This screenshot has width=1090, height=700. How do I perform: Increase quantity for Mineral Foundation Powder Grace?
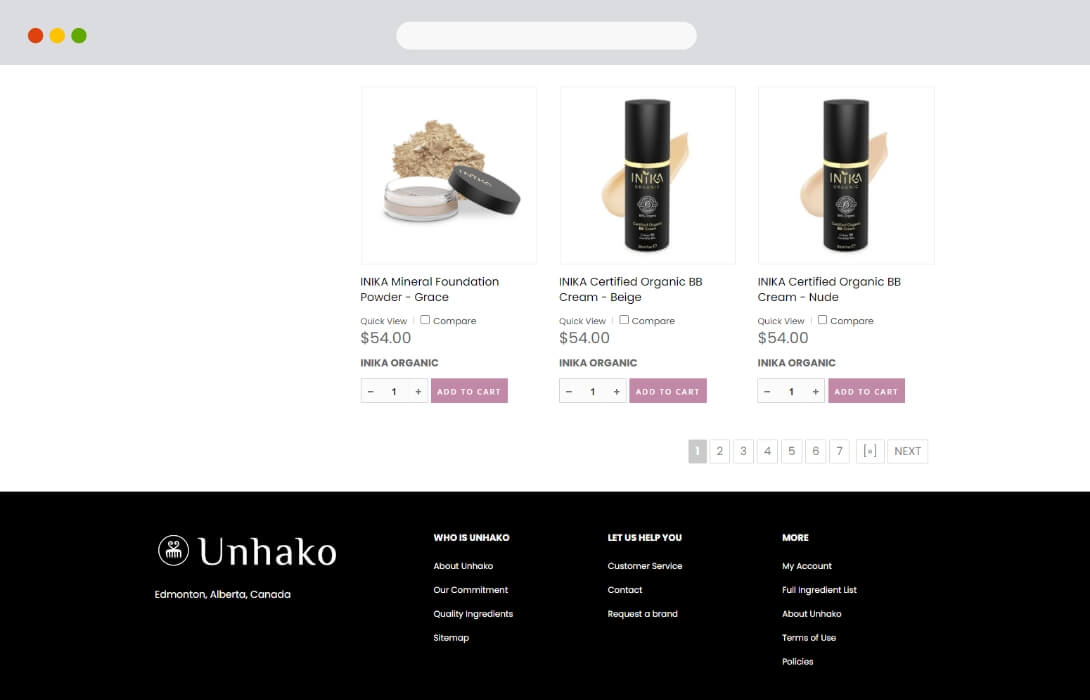pos(418,391)
